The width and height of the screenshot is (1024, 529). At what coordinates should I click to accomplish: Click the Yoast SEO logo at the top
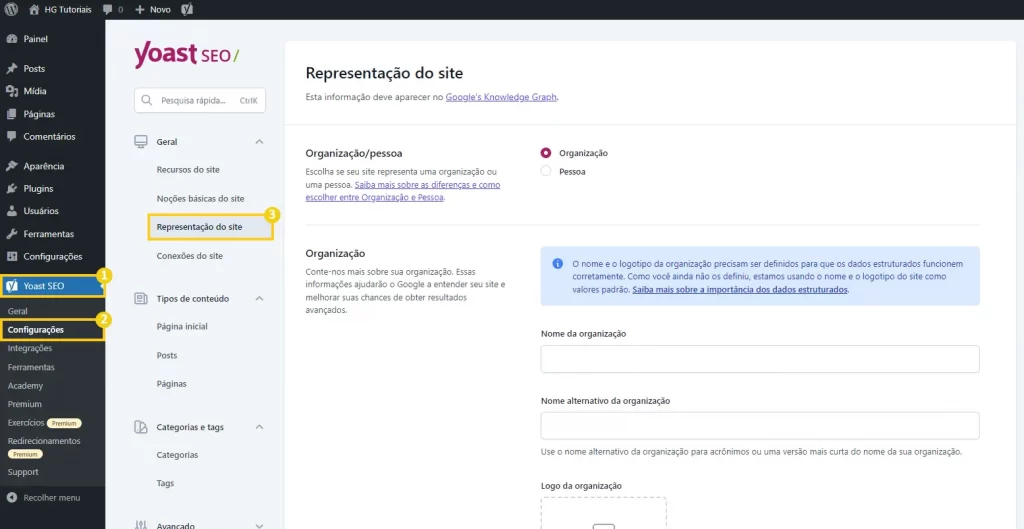tap(186, 56)
